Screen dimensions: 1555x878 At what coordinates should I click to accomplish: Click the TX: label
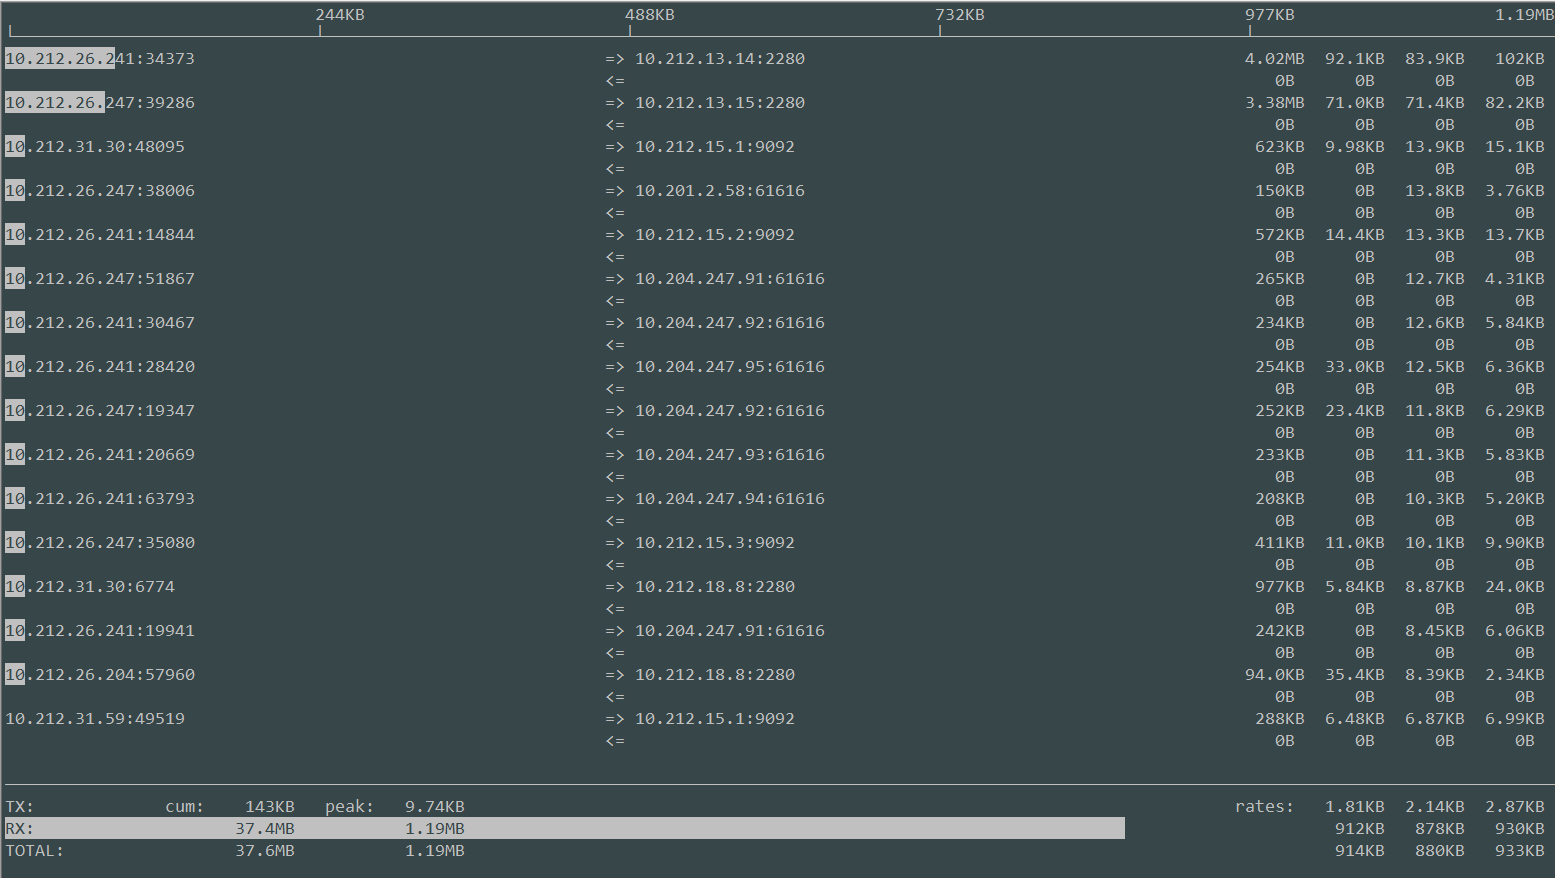coord(20,807)
